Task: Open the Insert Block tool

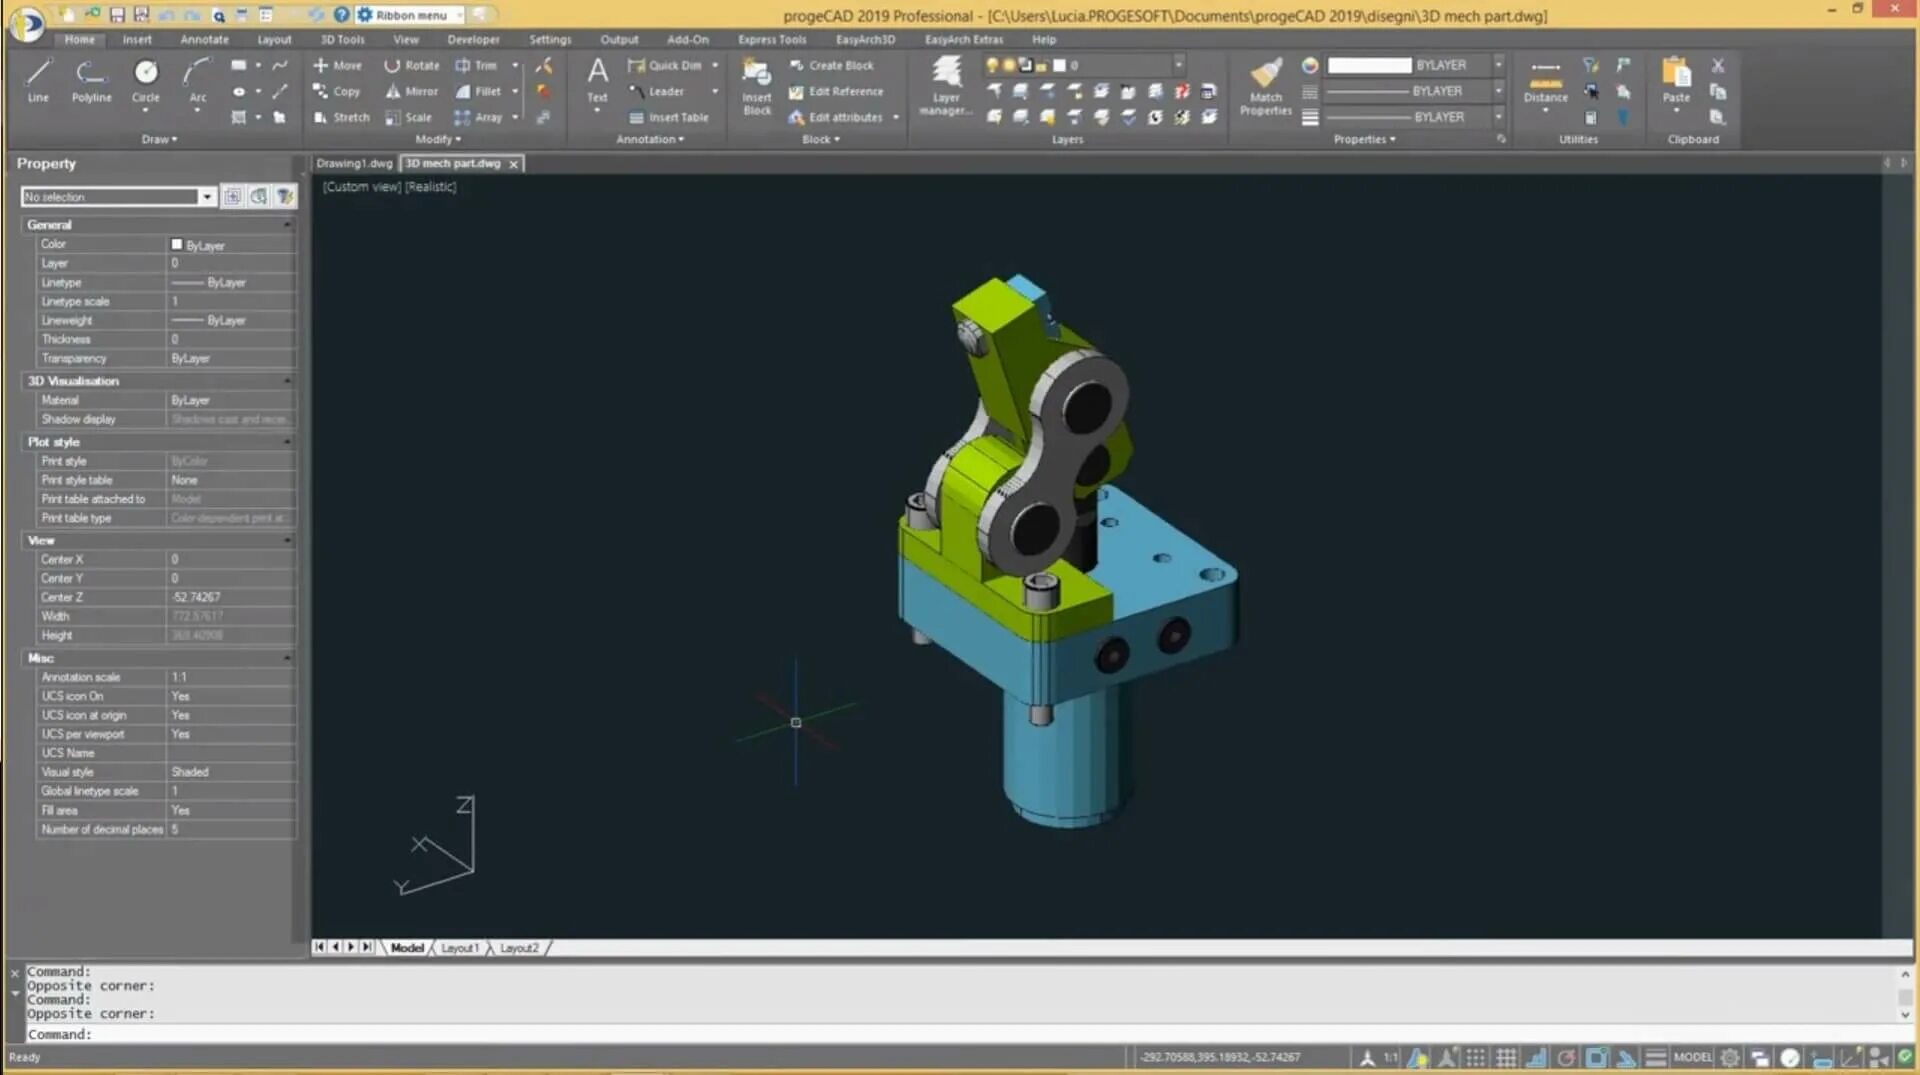Action: (757, 86)
